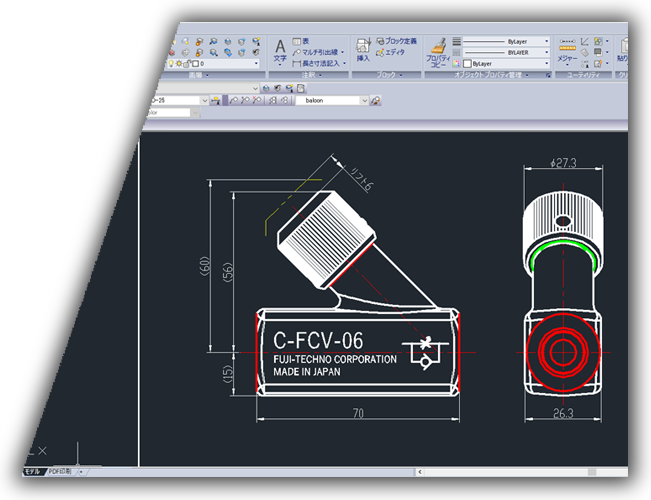Click the point style icon below calculator
This screenshot has height=500, width=651.
585,64
